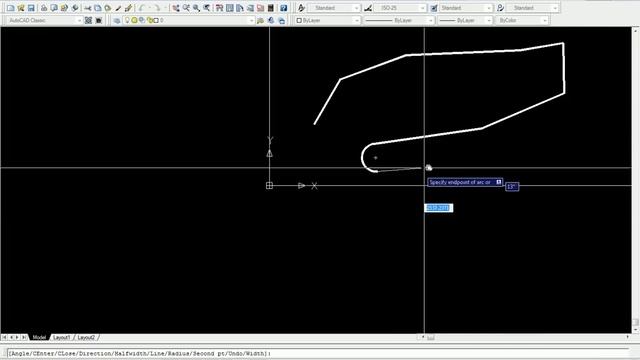Open the table style Standard dropdown

tap(489, 8)
